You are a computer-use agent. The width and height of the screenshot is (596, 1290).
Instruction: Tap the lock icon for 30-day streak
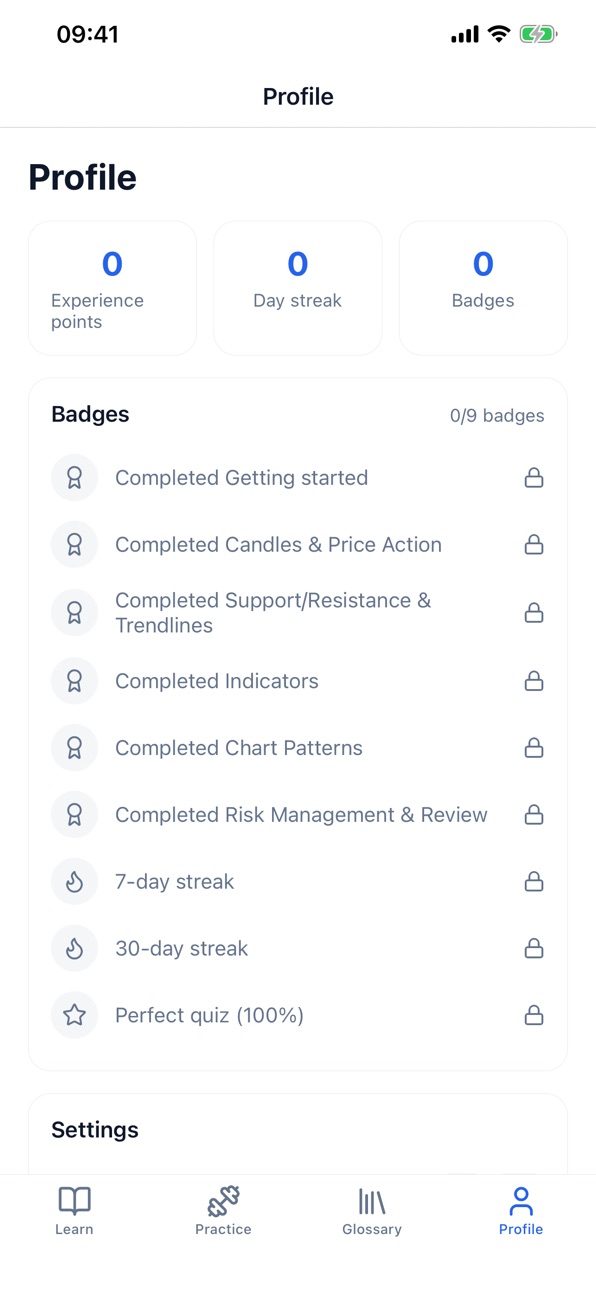tap(534, 949)
